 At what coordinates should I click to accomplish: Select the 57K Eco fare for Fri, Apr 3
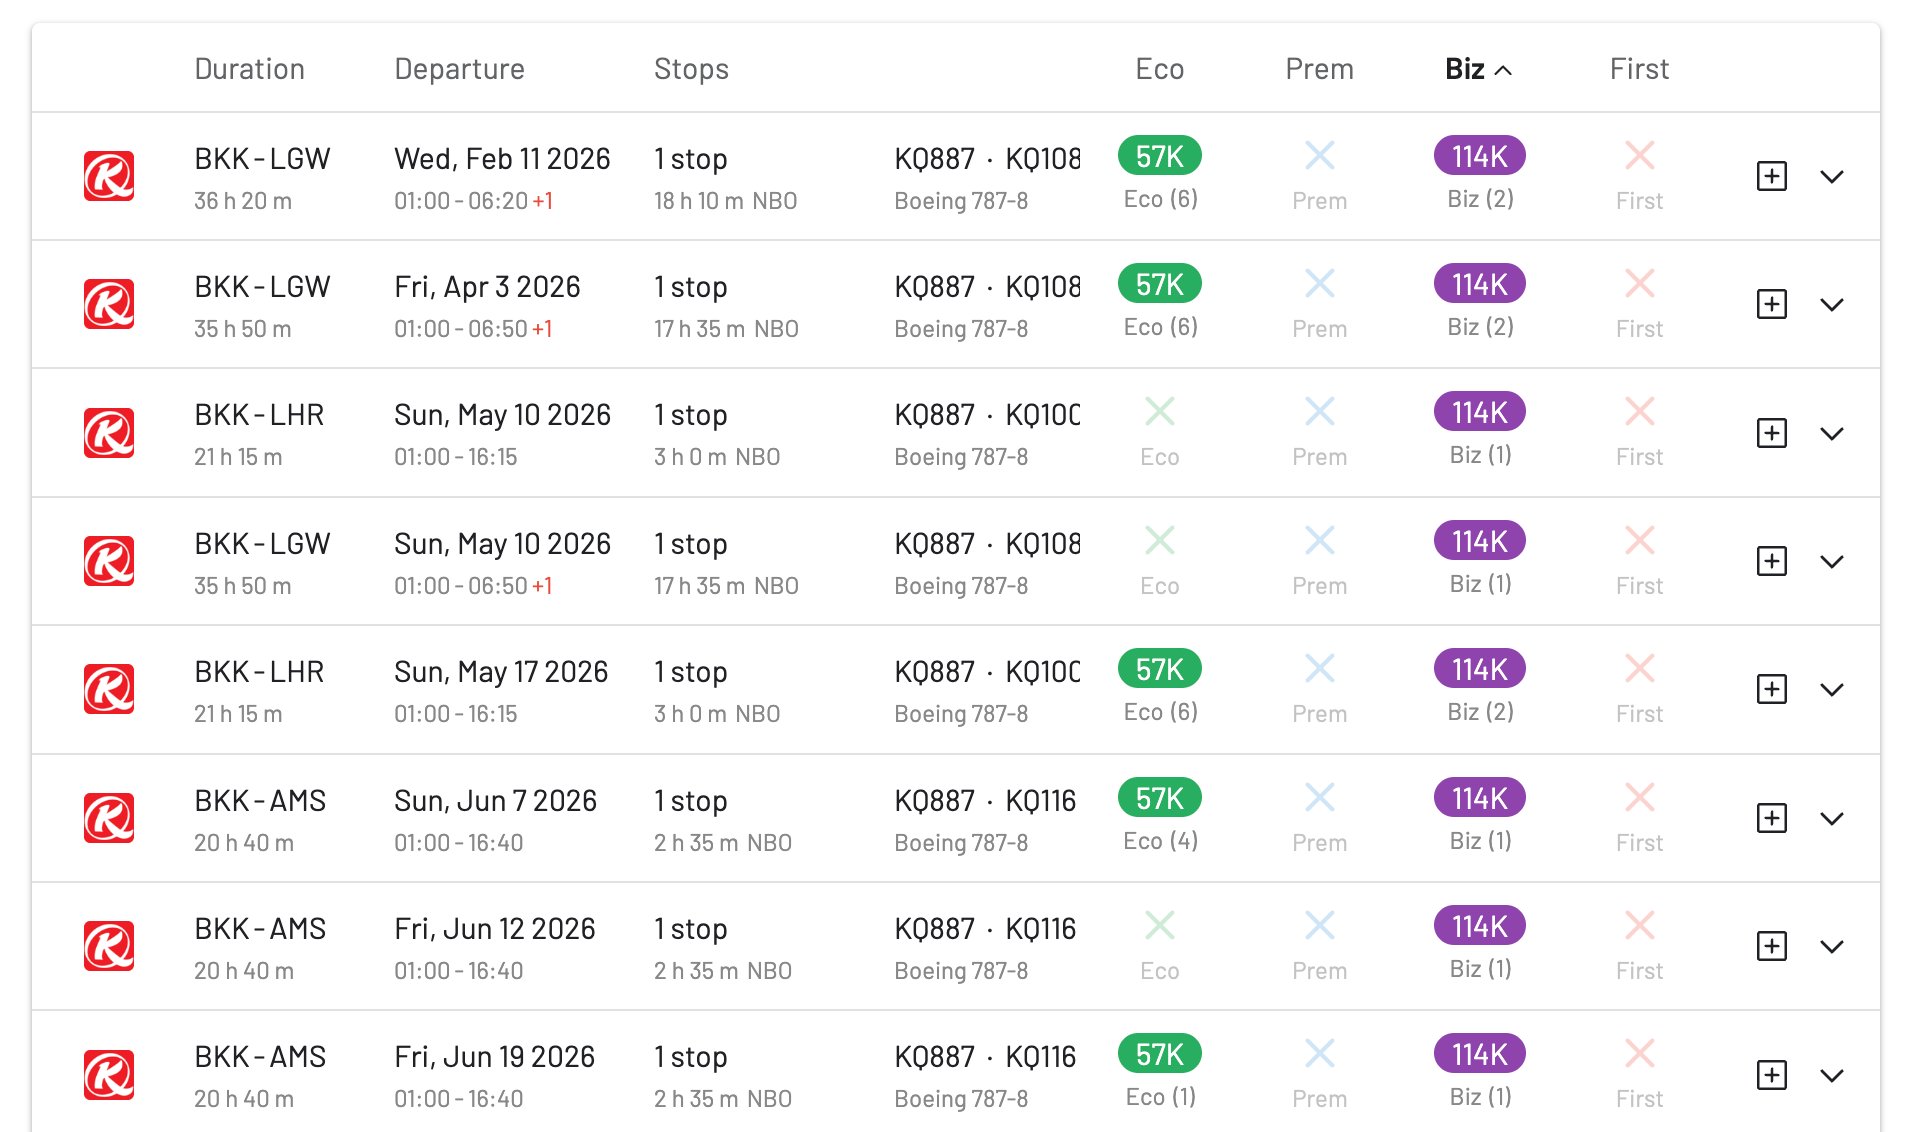click(1158, 283)
